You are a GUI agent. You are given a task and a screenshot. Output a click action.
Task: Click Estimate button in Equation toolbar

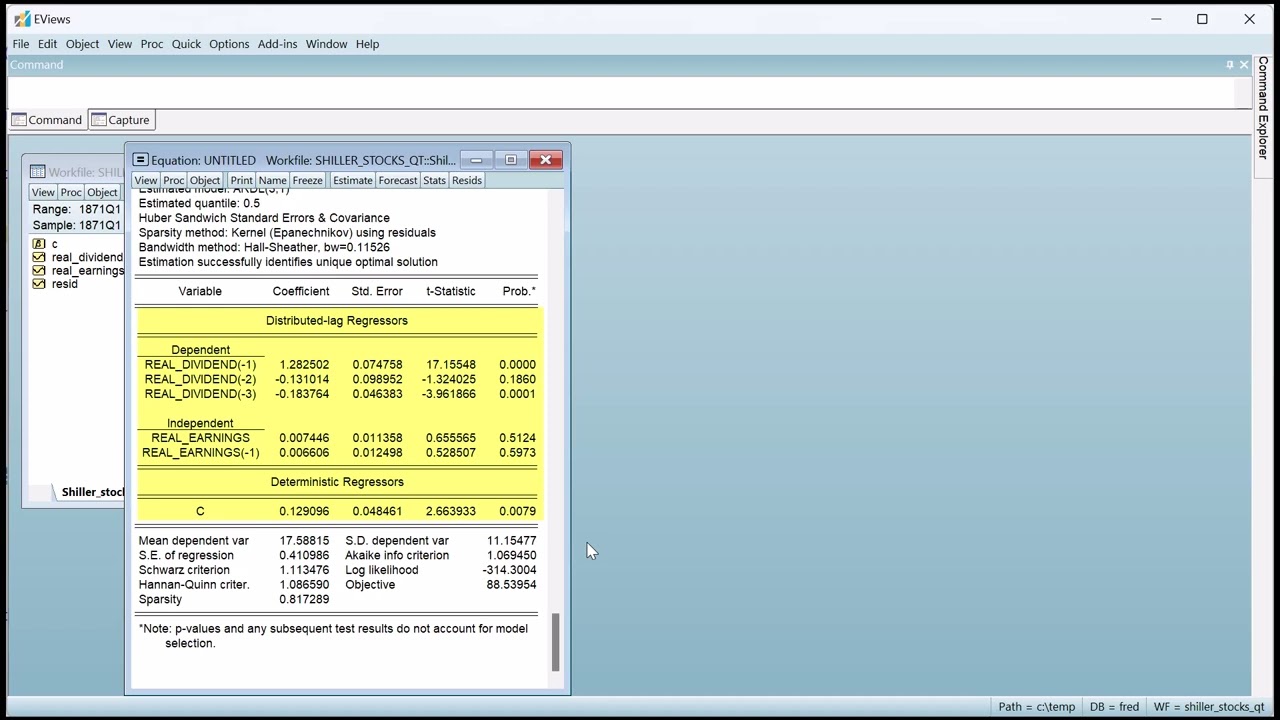point(353,180)
